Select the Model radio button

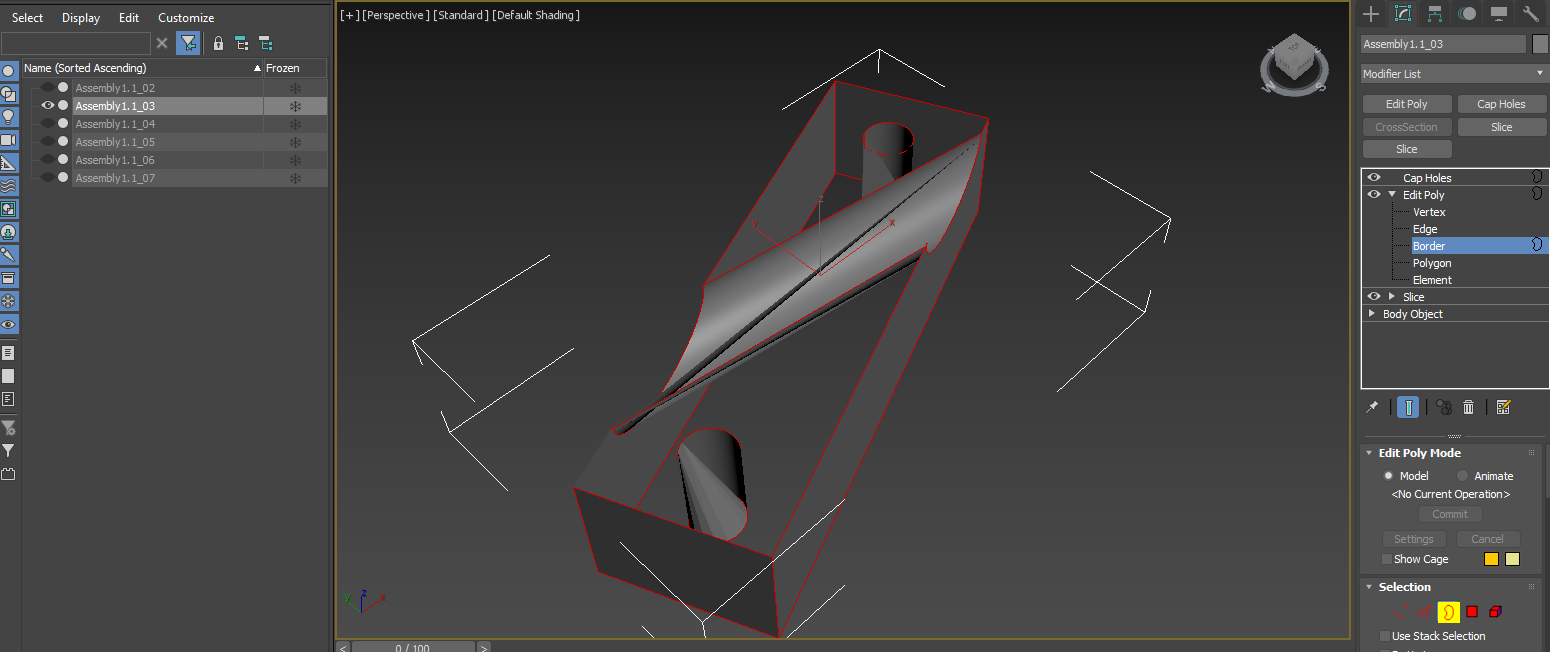(1388, 476)
